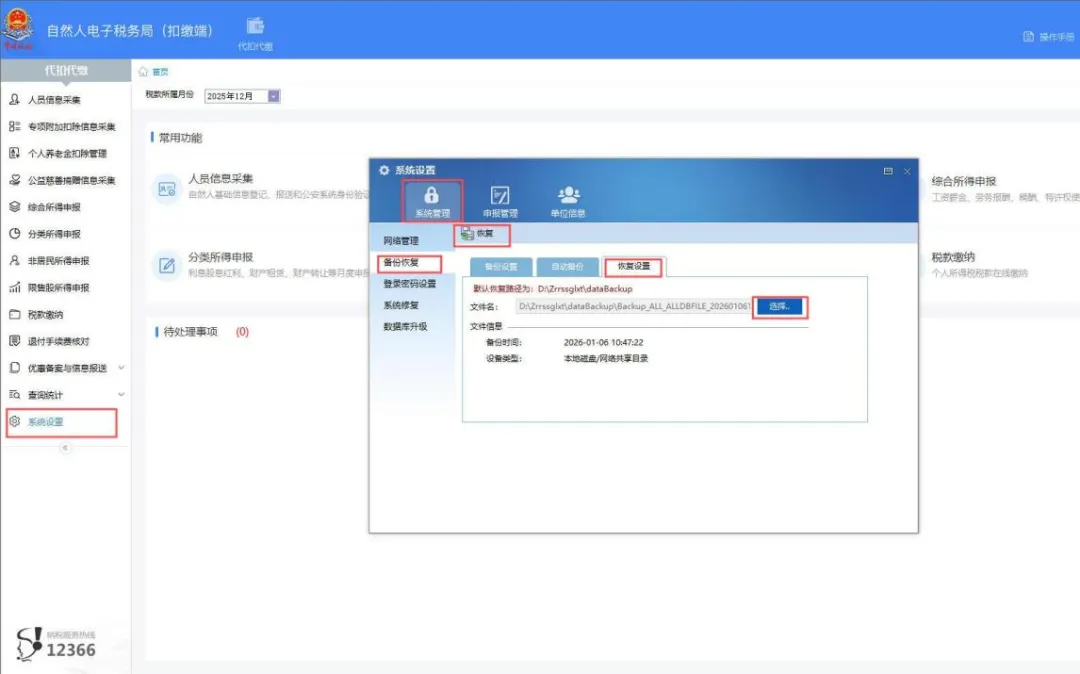Image resolution: width=1080 pixels, height=674 pixels.
Task: Expand the 查询统计 chevron
Action: pyautogui.click(x=121, y=394)
